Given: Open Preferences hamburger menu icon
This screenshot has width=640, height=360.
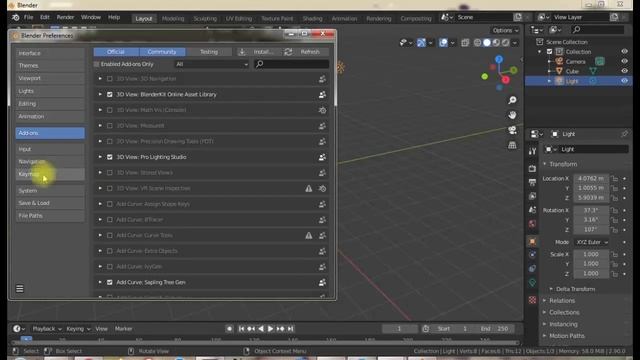Looking at the screenshot, I should pyautogui.click(x=20, y=289).
